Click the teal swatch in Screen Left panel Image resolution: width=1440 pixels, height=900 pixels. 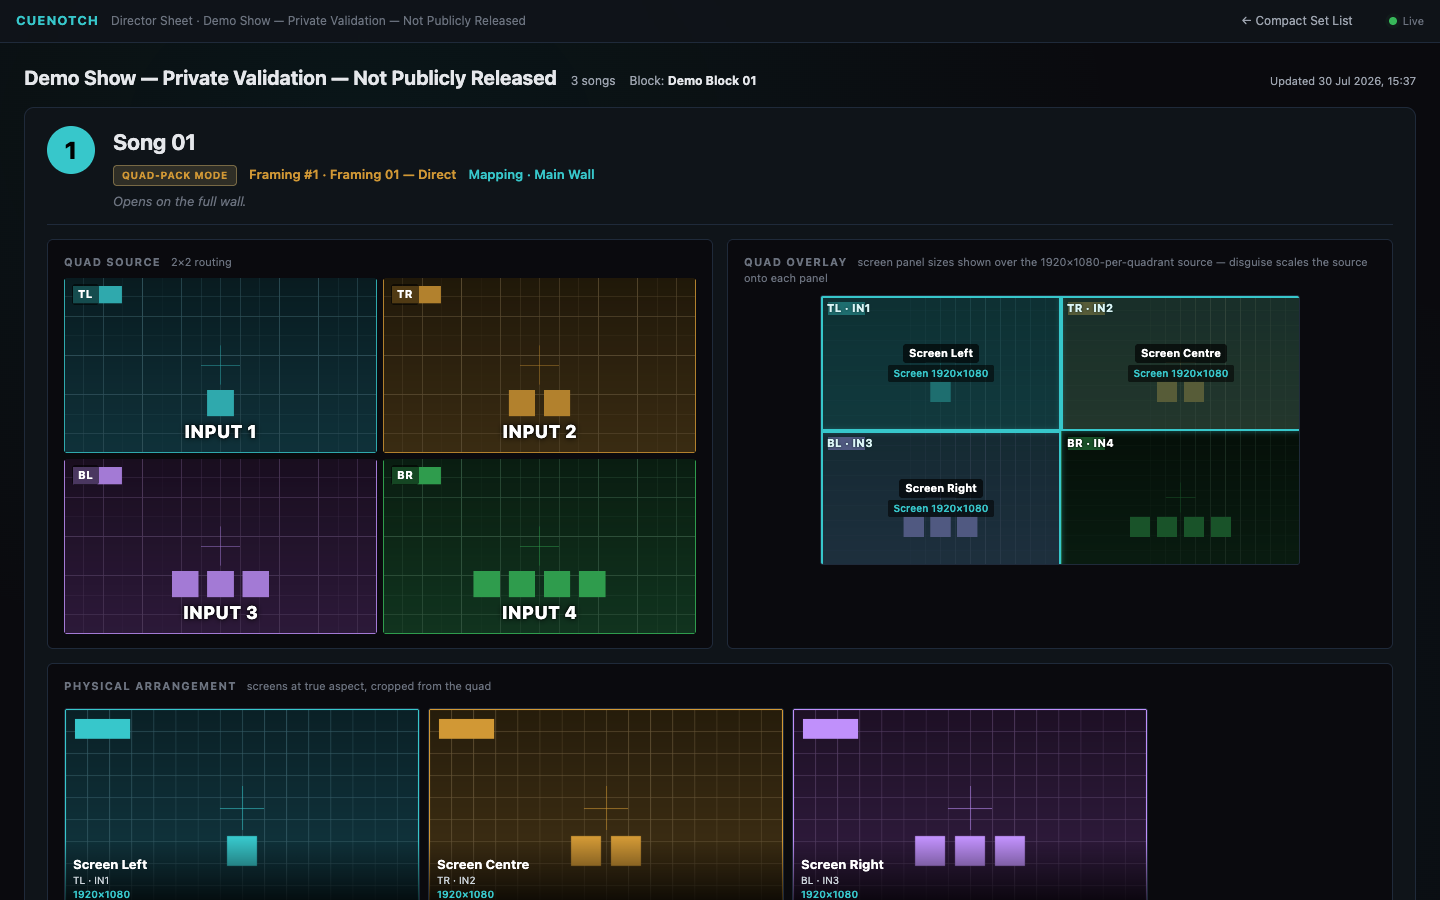(x=103, y=729)
